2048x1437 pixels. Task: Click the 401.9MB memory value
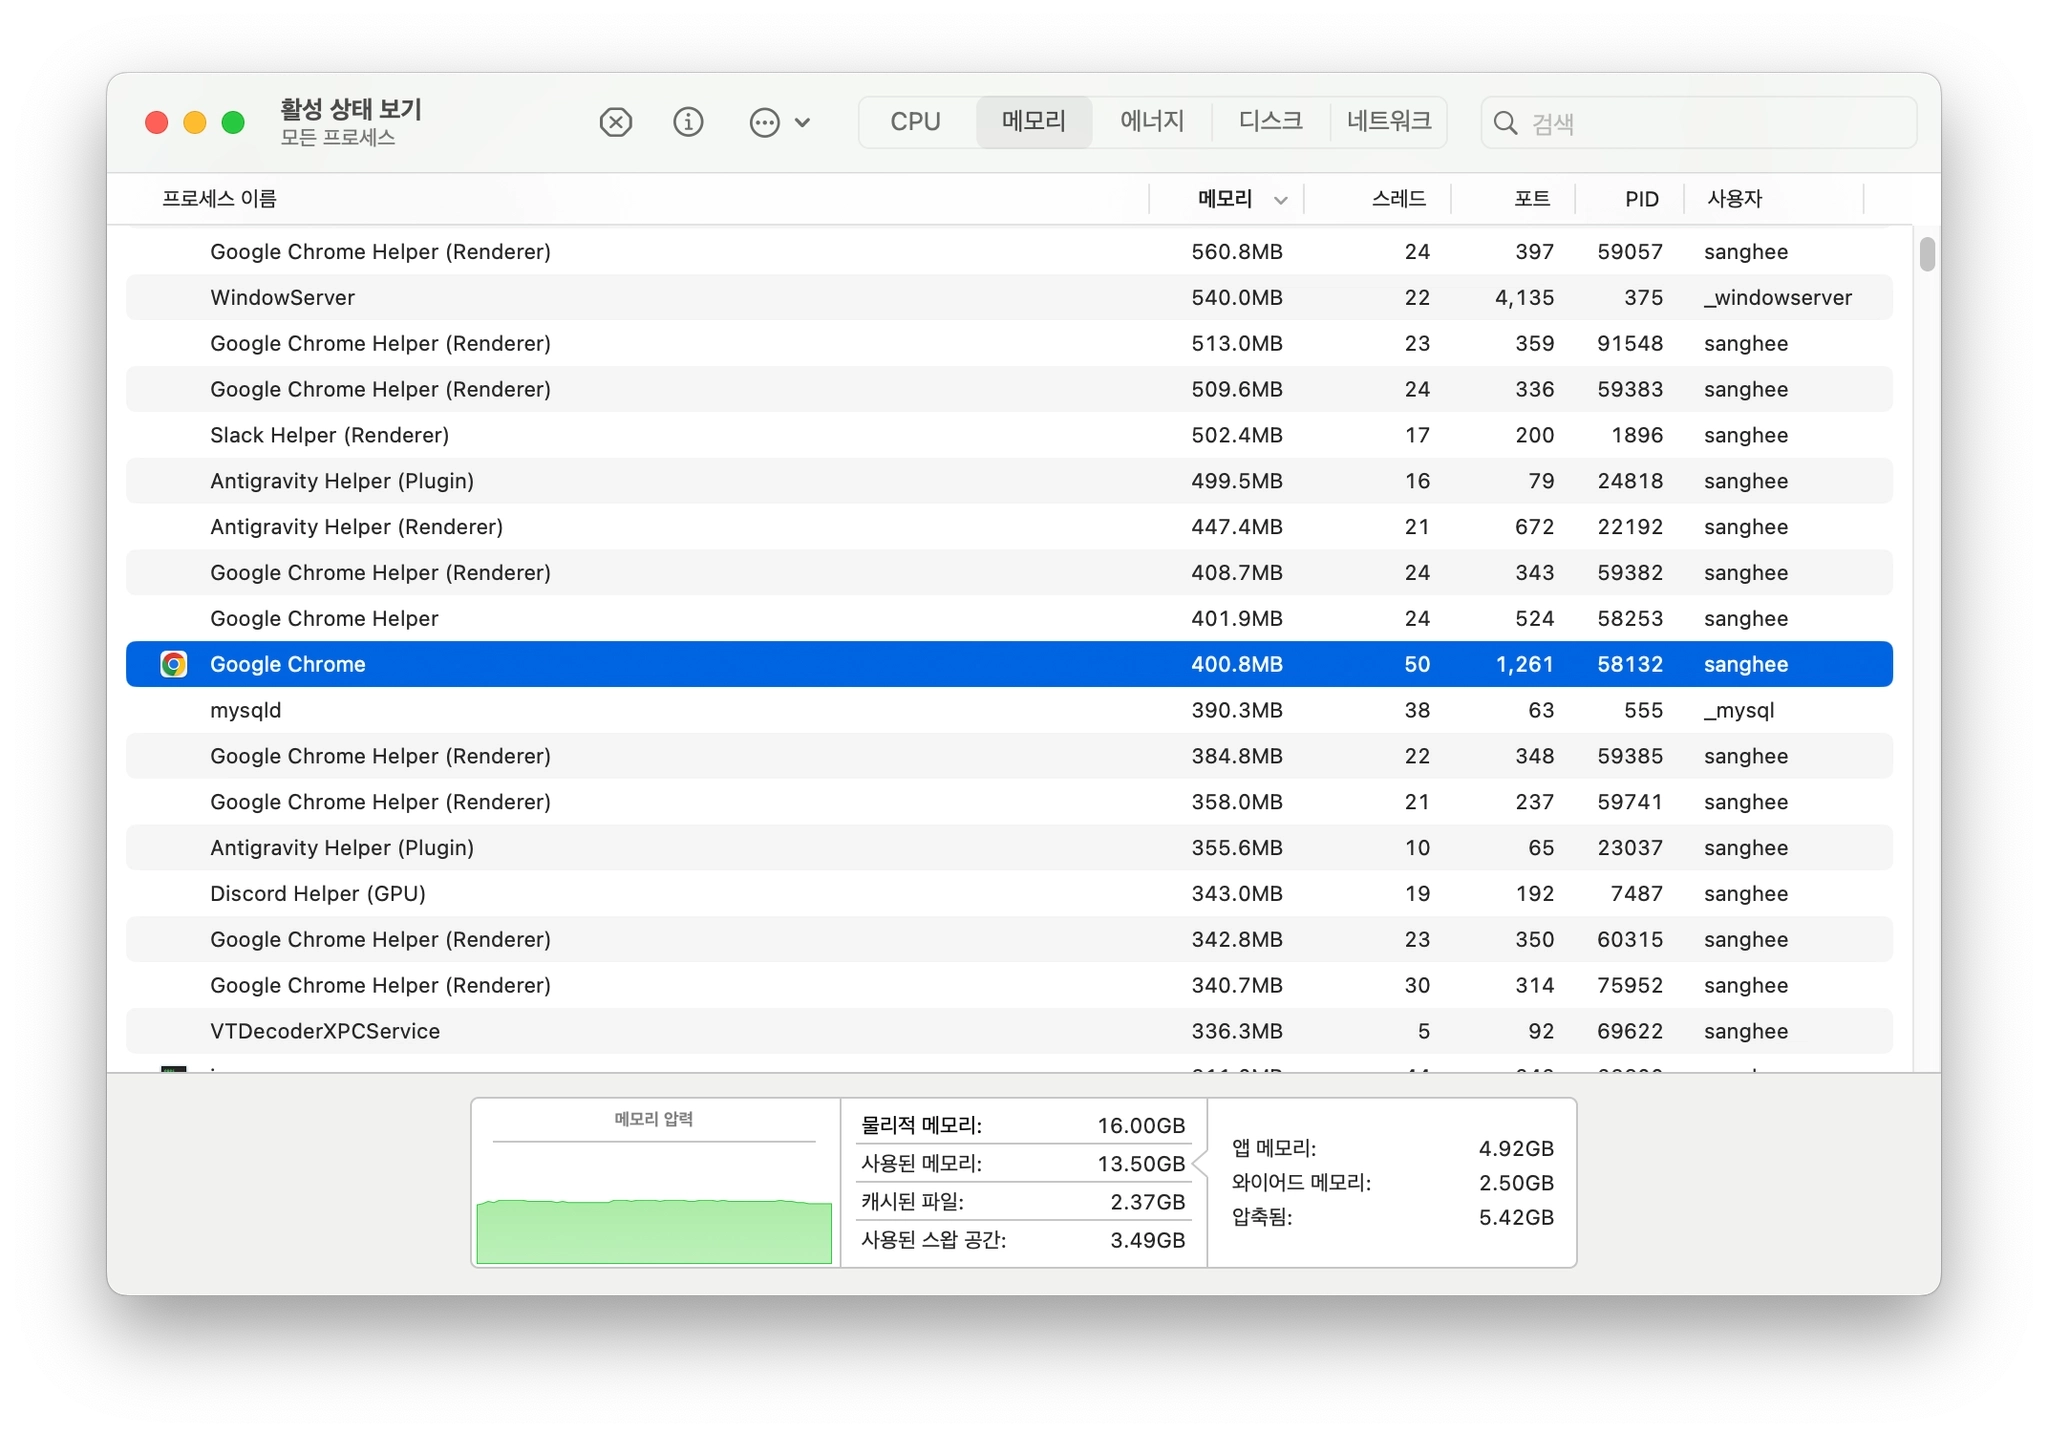(x=1237, y=619)
